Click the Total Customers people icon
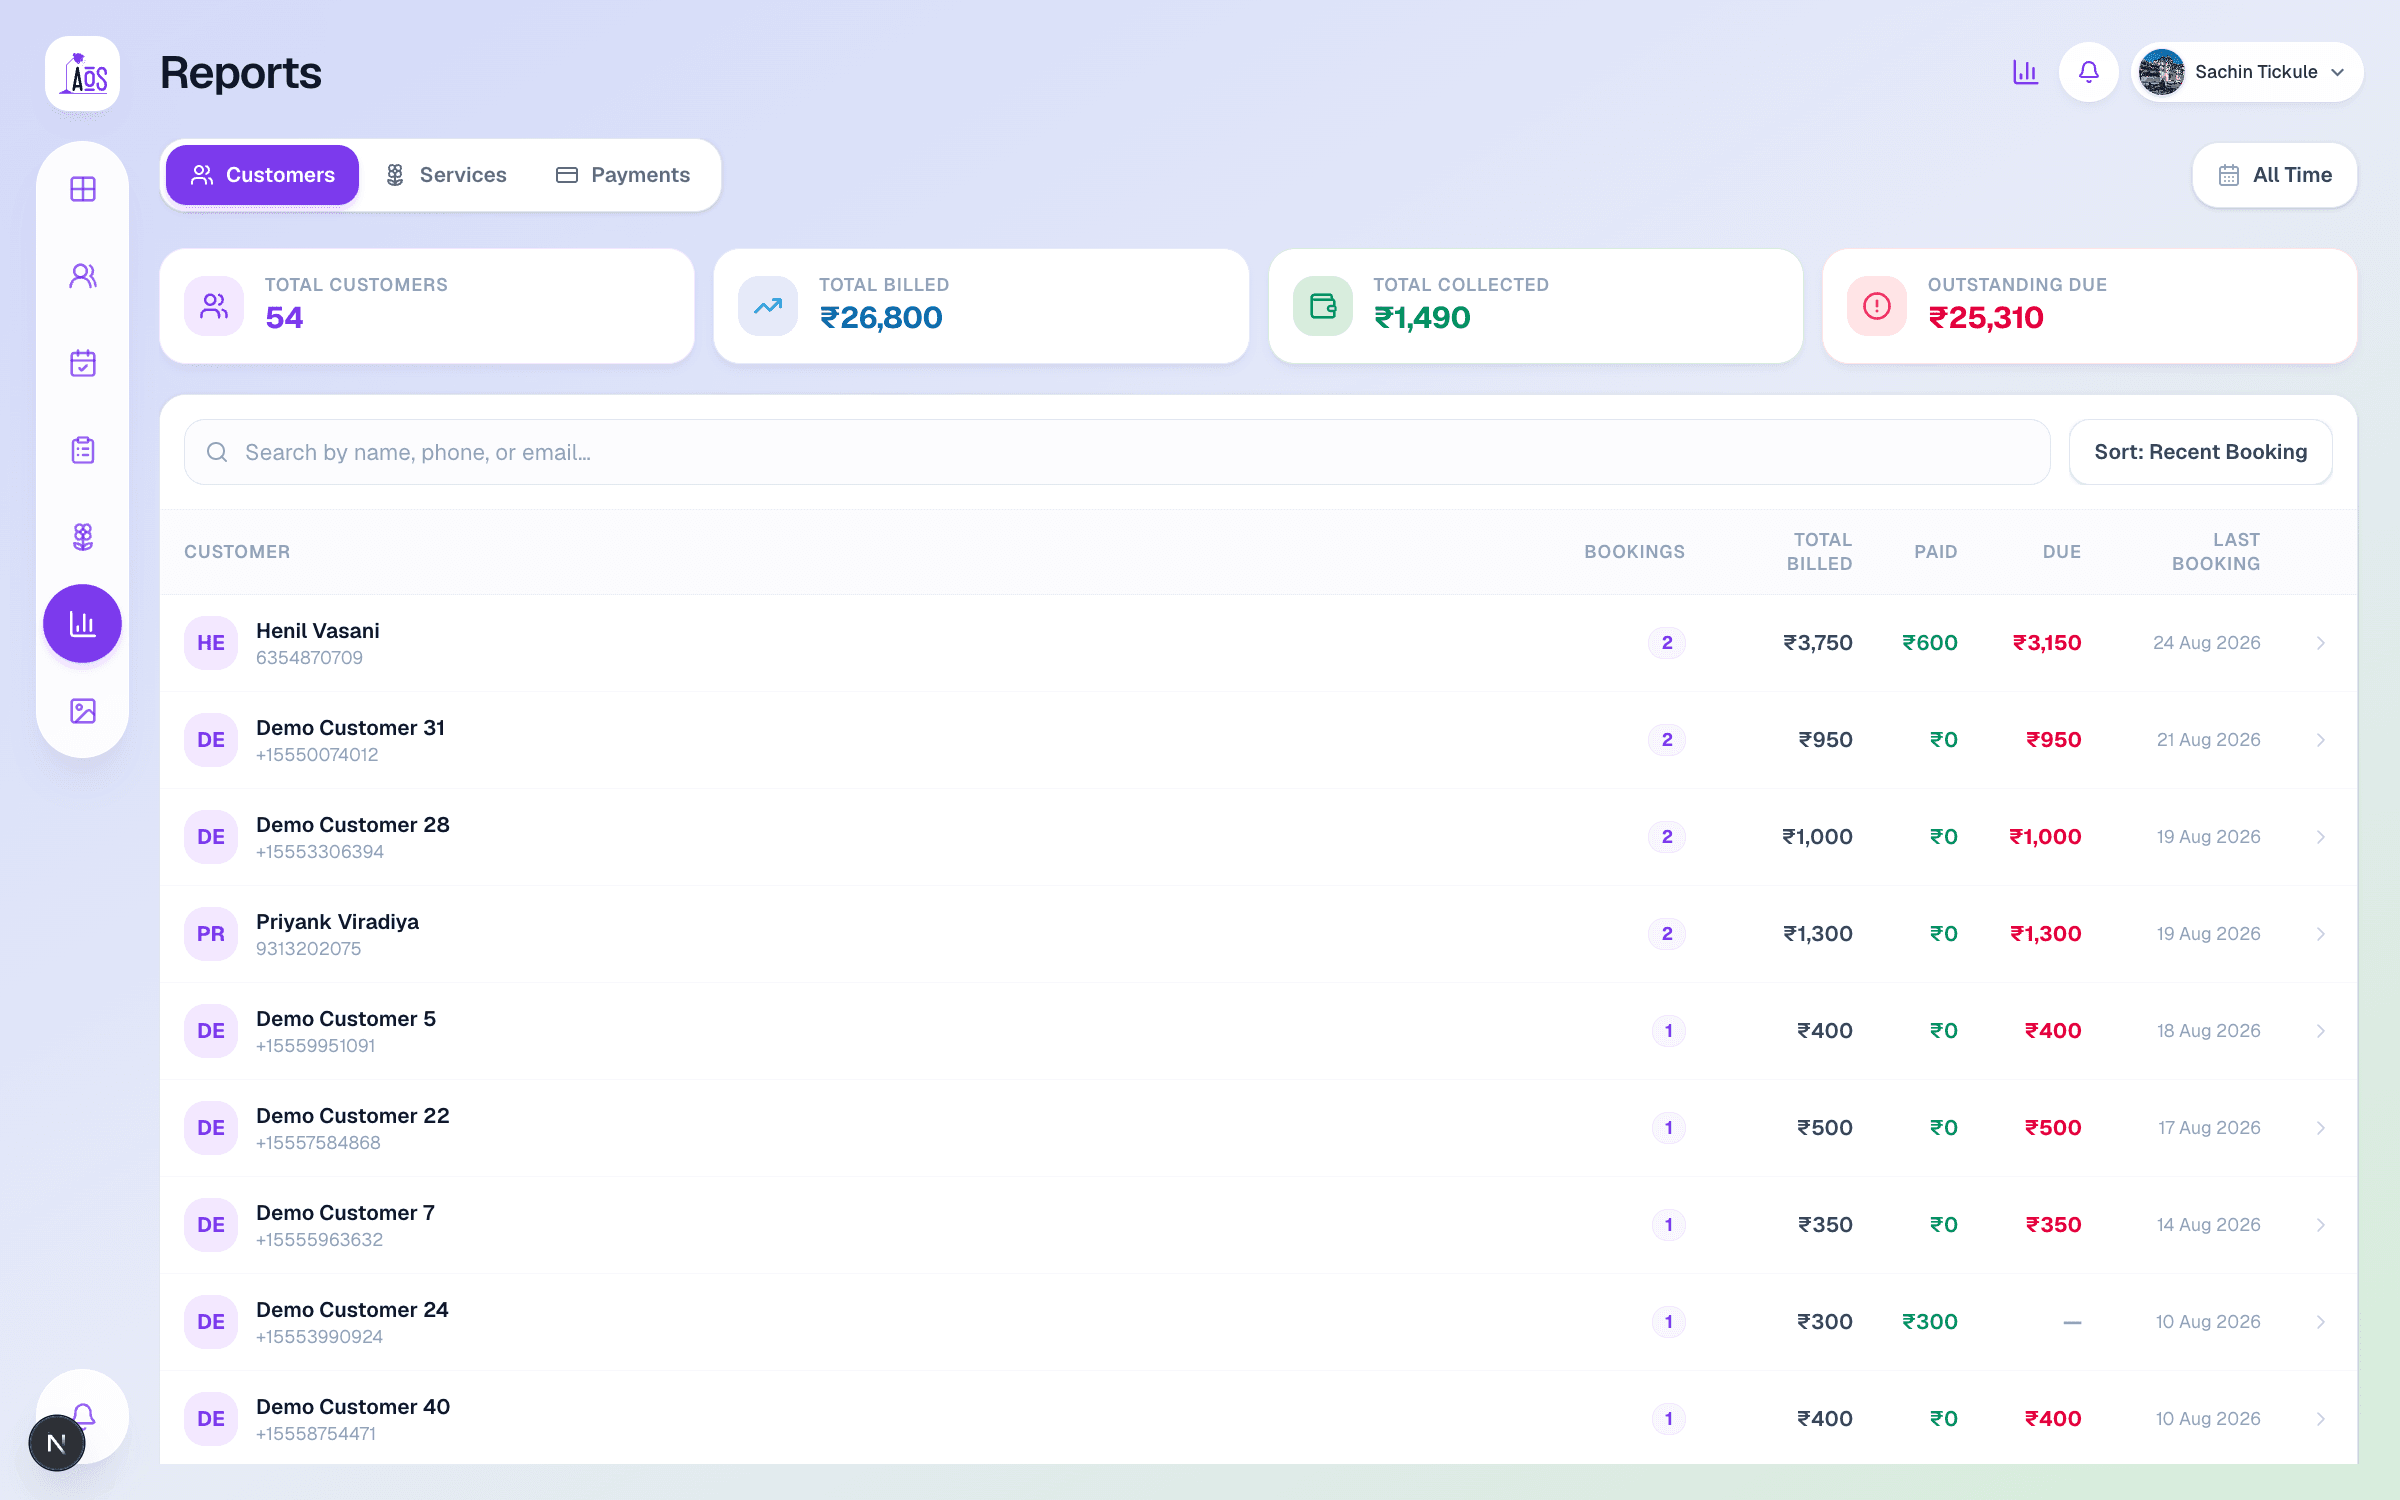 (x=214, y=306)
